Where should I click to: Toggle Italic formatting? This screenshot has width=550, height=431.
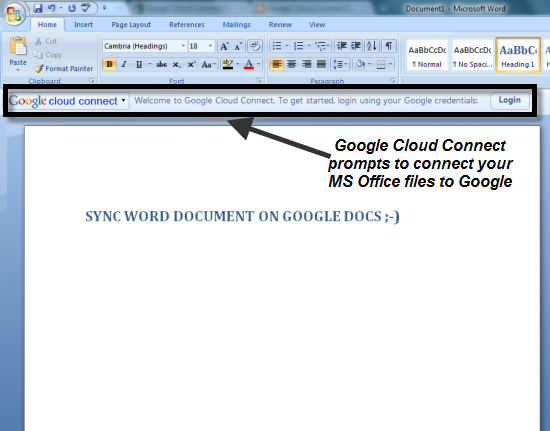(124, 65)
